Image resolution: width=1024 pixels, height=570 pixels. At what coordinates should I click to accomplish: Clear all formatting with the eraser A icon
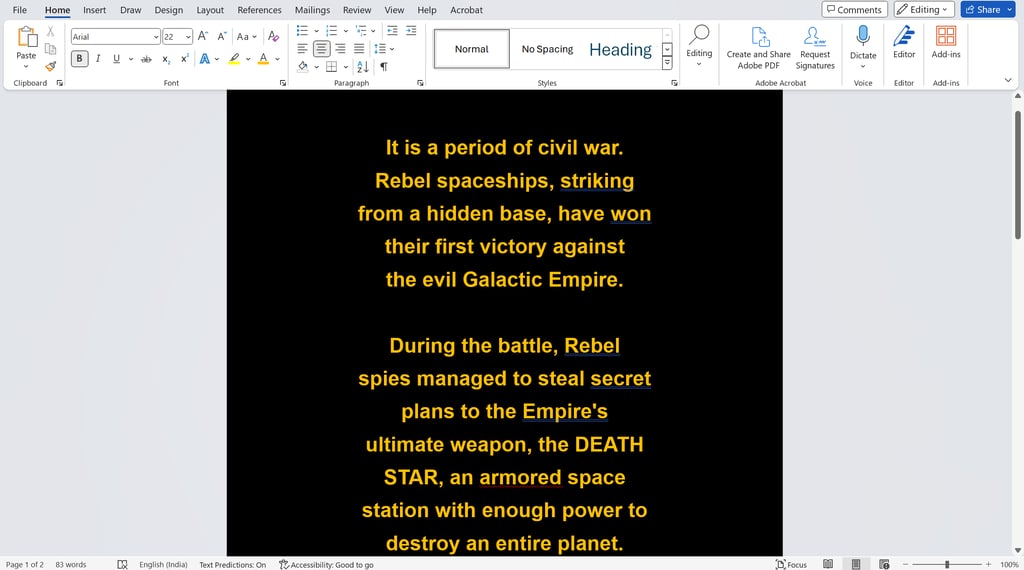coord(274,37)
